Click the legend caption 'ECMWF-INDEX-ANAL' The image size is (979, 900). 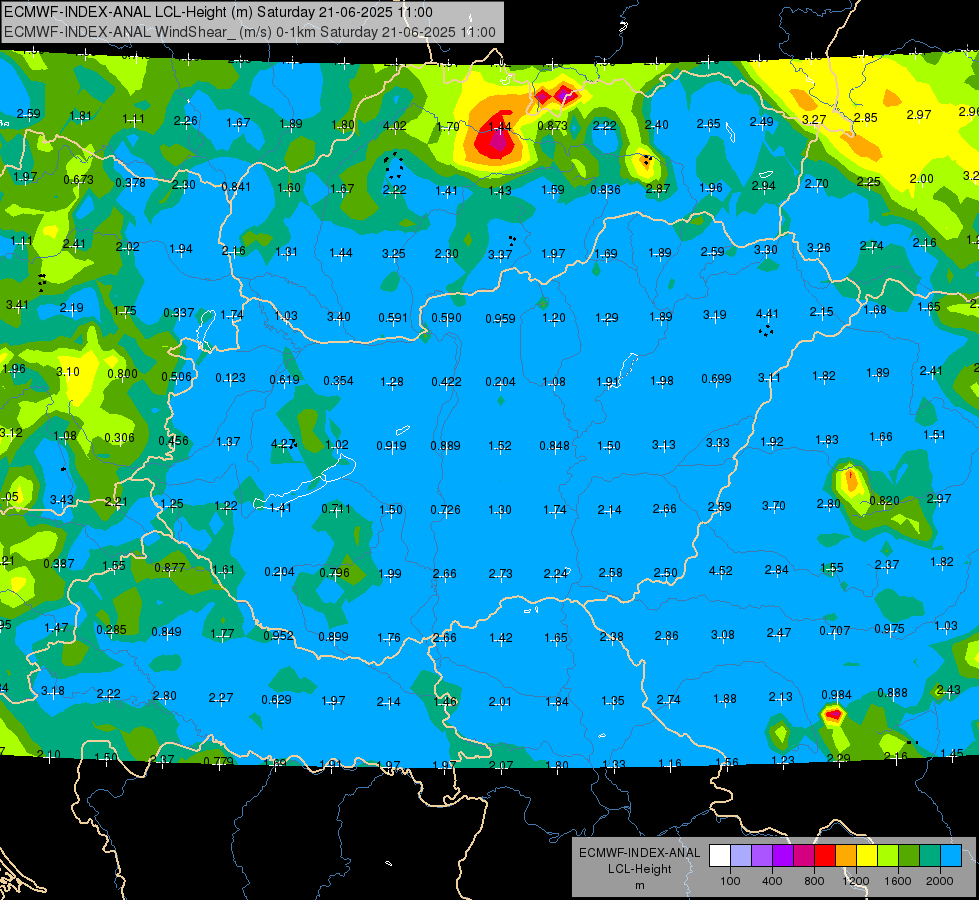(x=639, y=853)
